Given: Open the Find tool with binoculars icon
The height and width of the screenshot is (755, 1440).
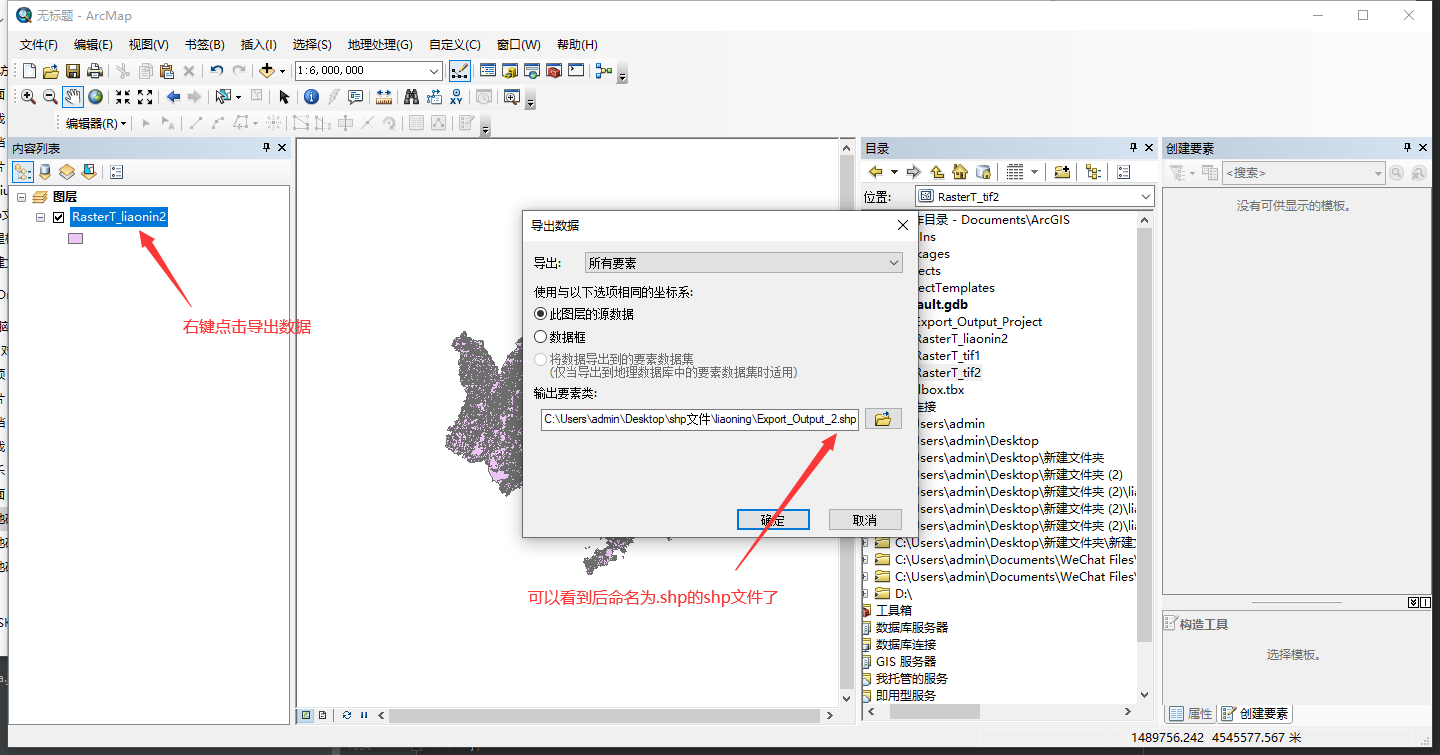Looking at the screenshot, I should coord(411,97).
